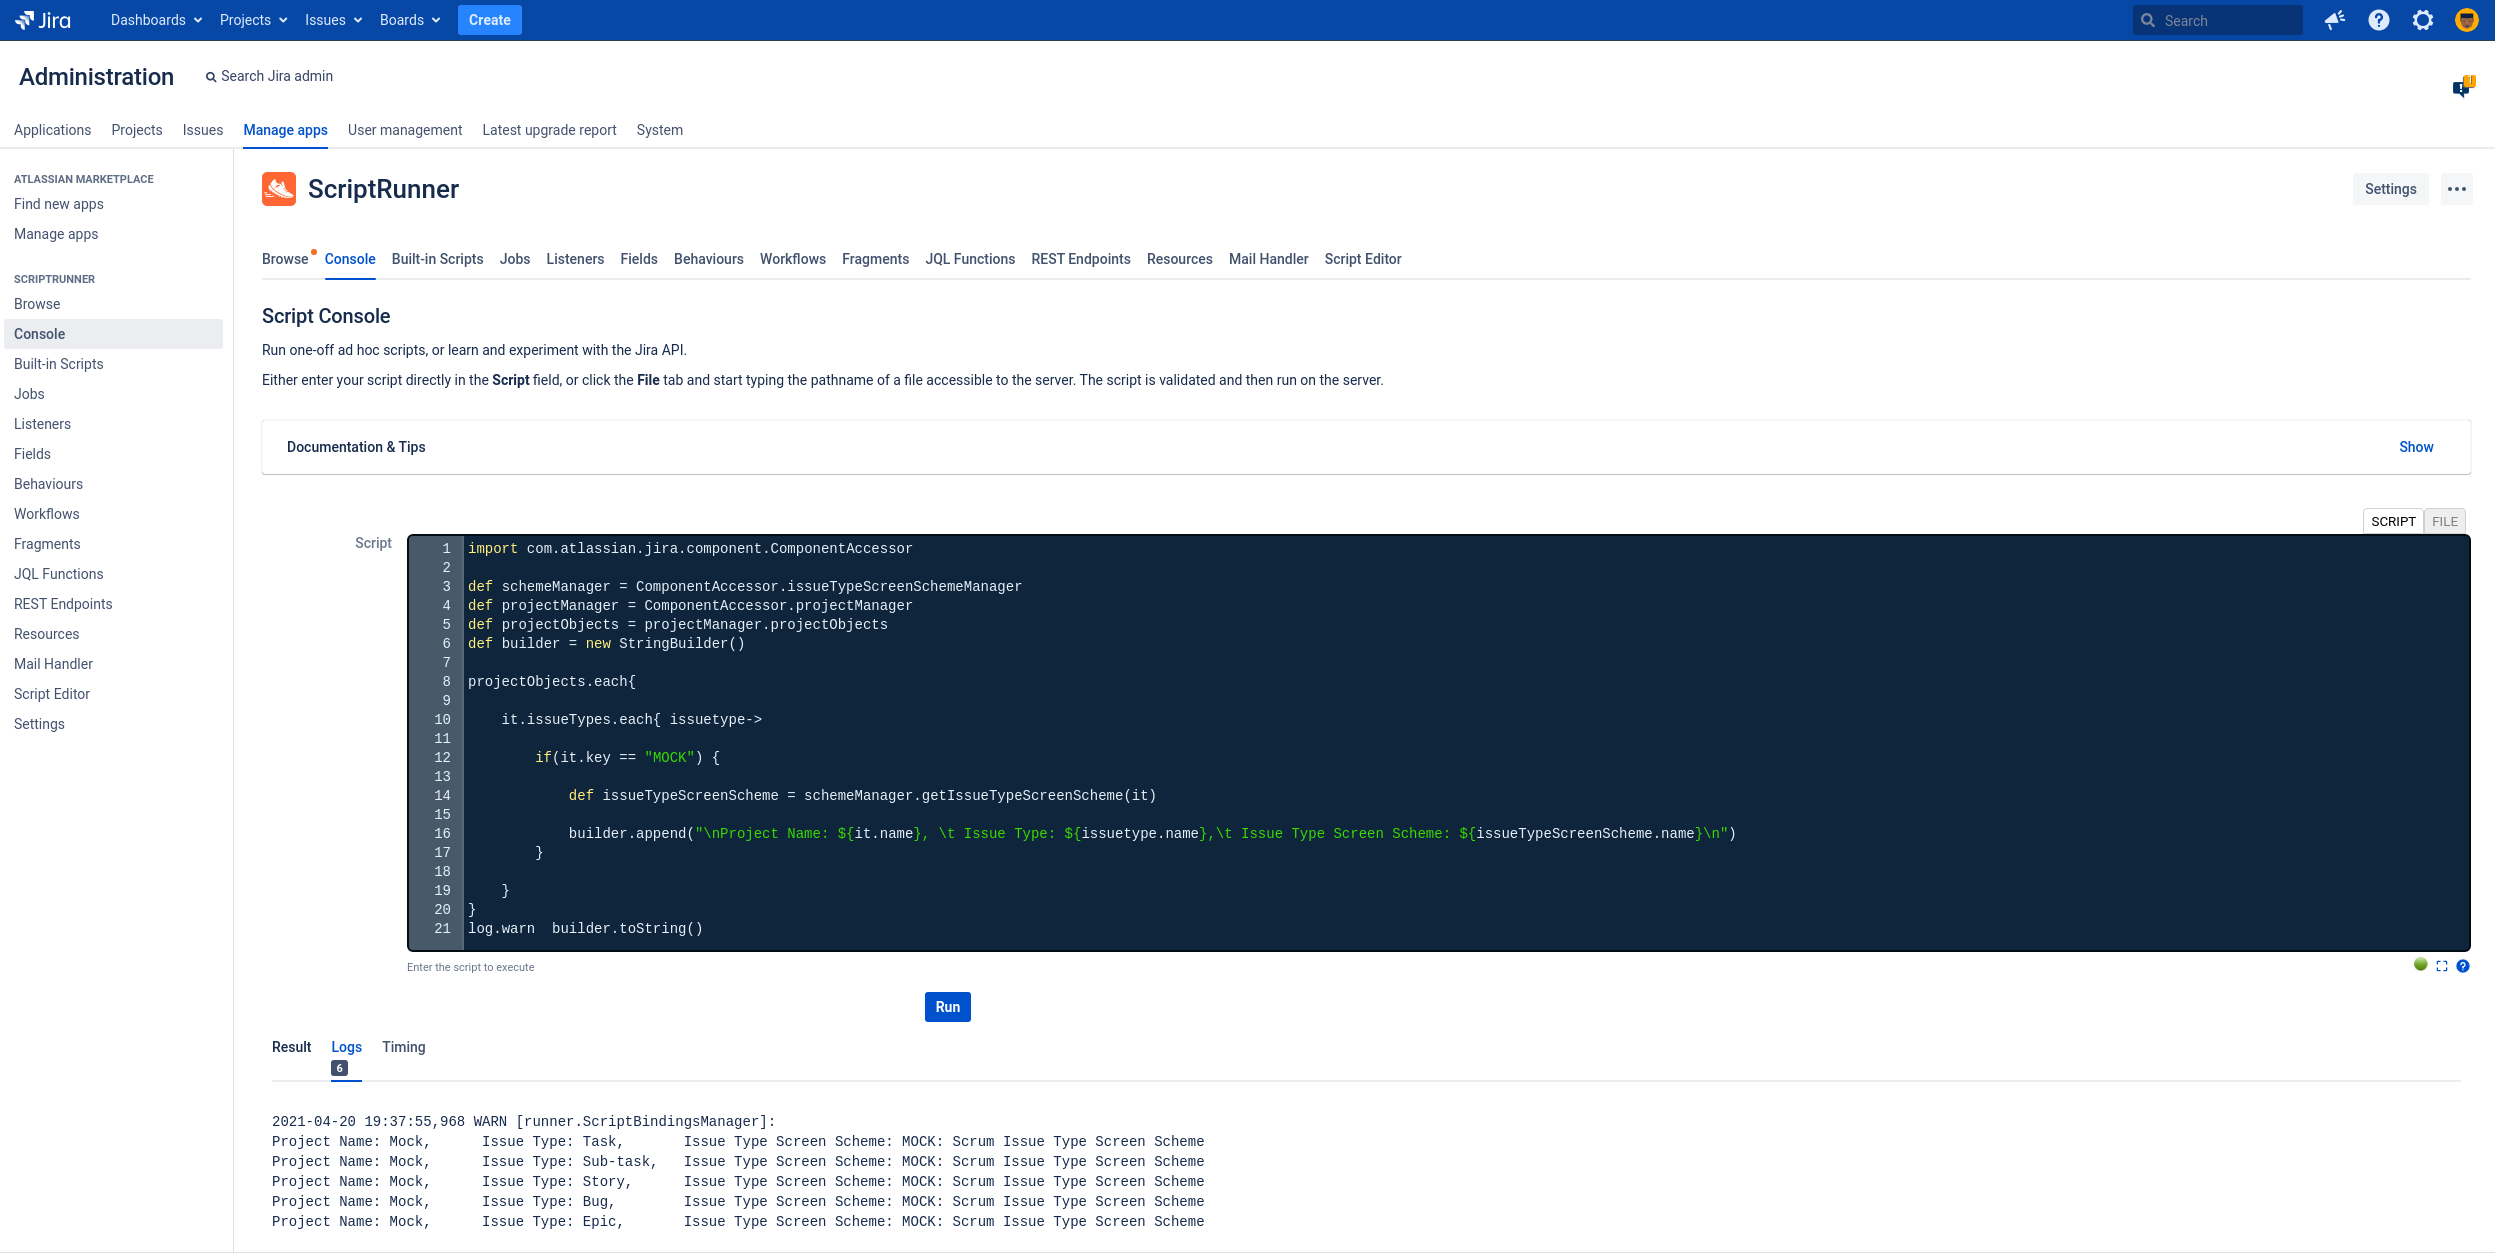Image resolution: width=2495 pixels, height=1253 pixels.
Task: Open the Boards dropdown menu
Action: pyautogui.click(x=409, y=20)
